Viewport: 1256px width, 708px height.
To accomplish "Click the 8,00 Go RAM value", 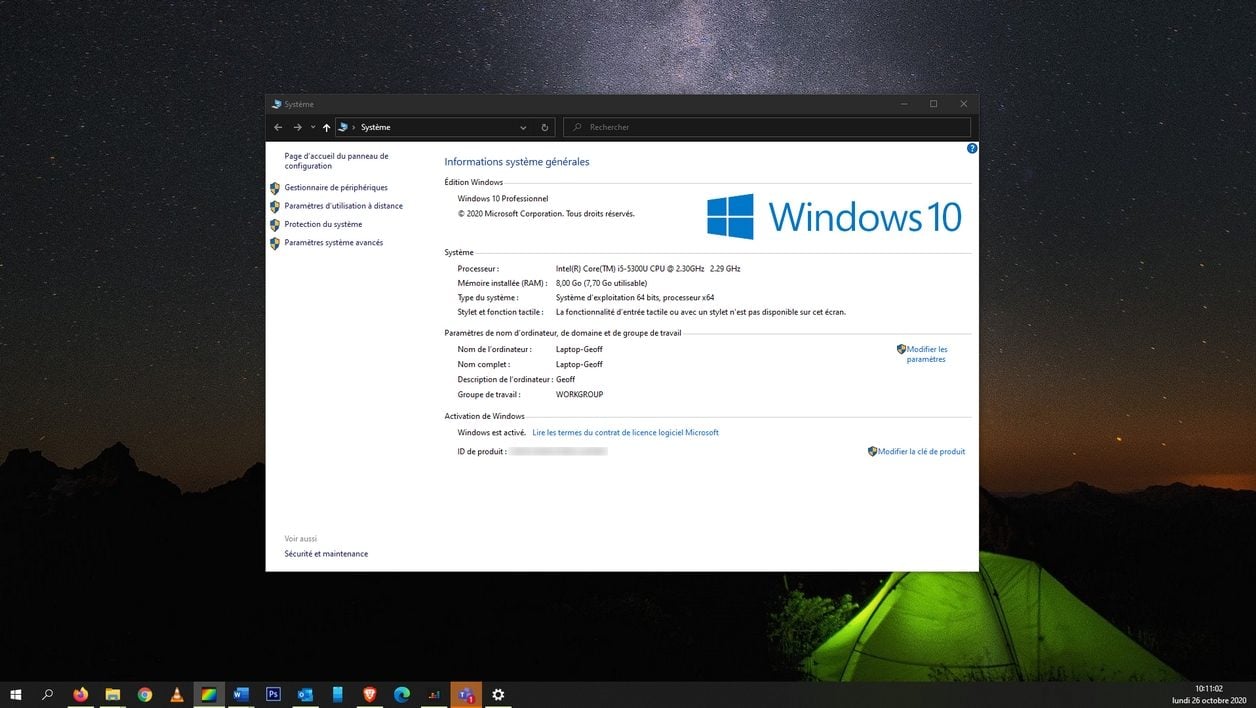I will point(601,283).
